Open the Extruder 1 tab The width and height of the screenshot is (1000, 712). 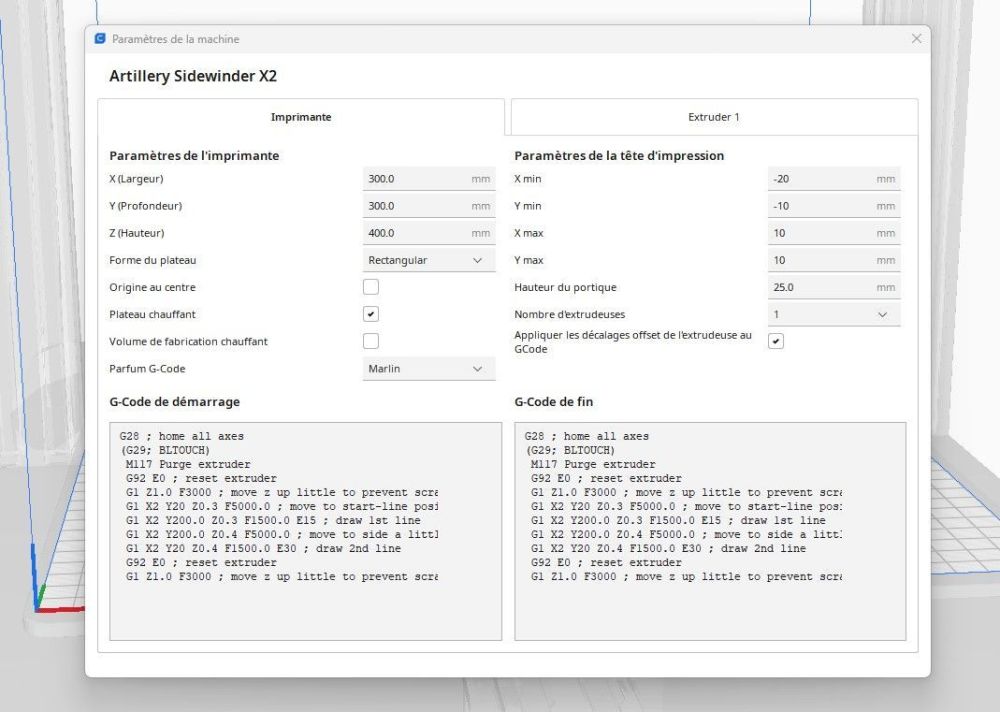(x=714, y=117)
